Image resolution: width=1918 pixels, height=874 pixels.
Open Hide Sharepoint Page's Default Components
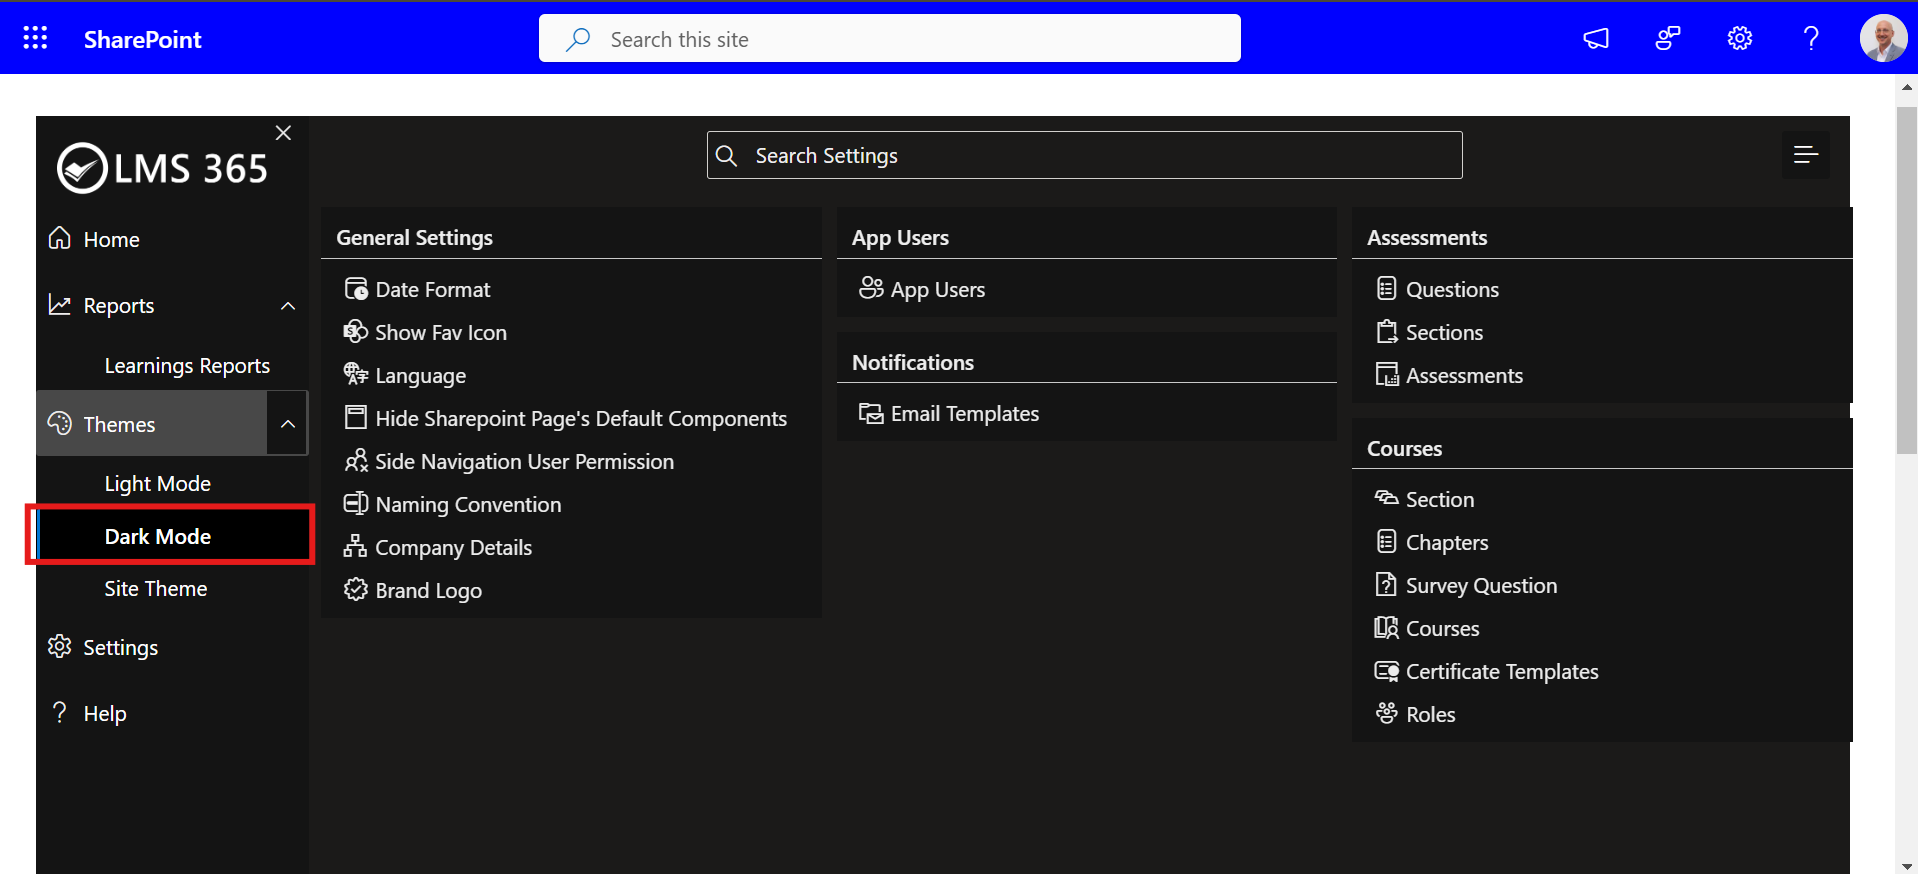[x=581, y=418]
